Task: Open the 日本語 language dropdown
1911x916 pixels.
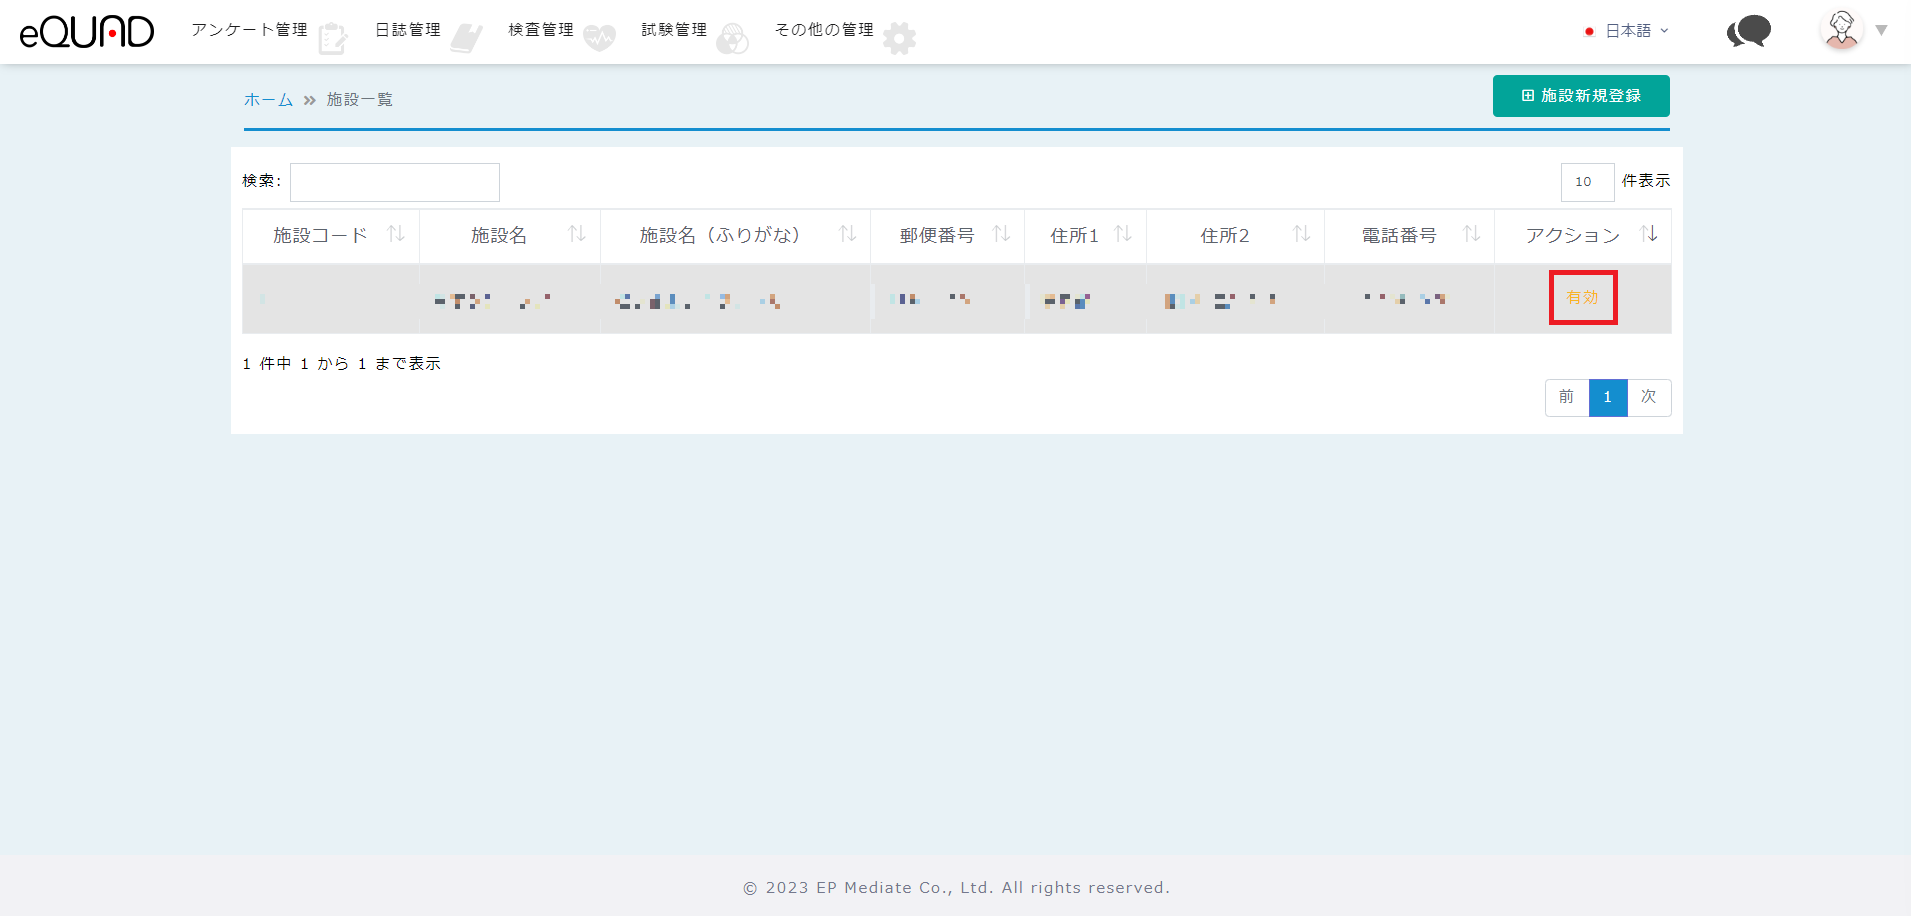Action: [x=1628, y=31]
